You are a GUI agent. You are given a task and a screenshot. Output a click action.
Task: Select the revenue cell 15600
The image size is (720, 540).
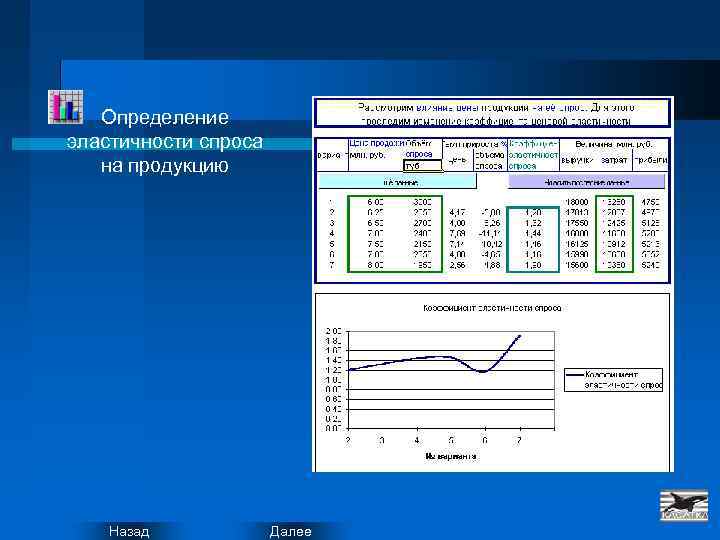tap(577, 265)
